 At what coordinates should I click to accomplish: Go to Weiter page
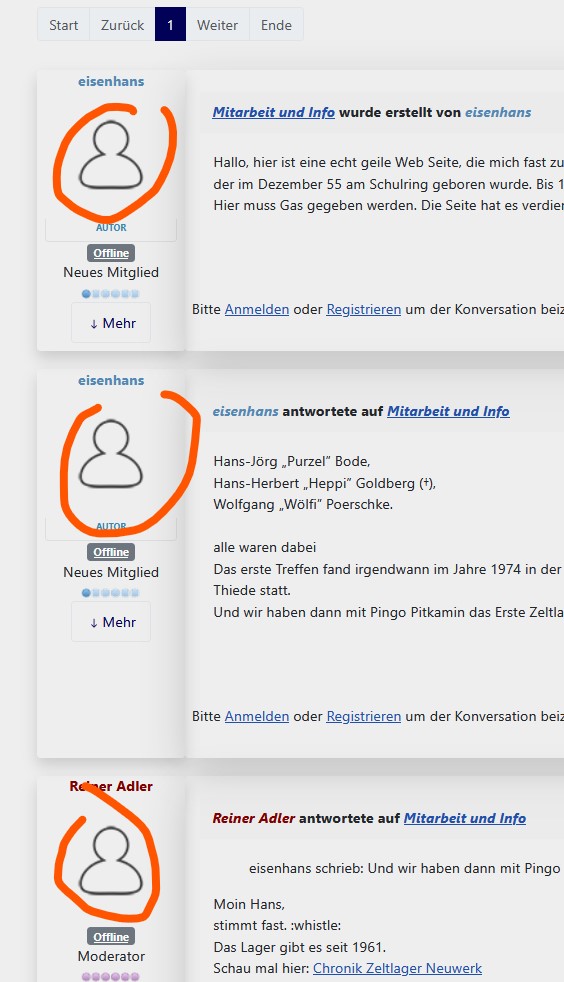217,25
